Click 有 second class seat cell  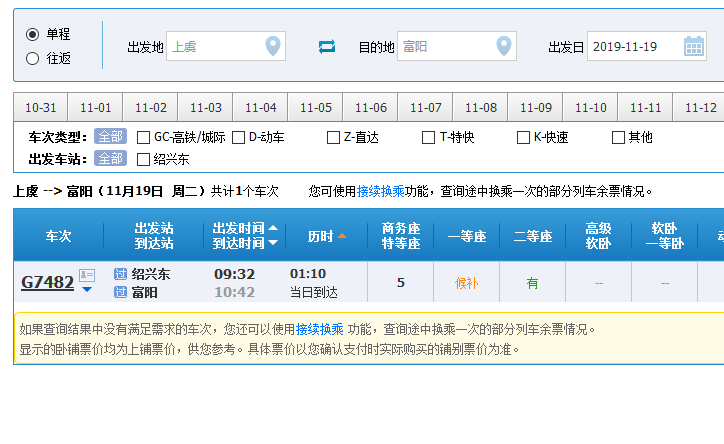532,283
